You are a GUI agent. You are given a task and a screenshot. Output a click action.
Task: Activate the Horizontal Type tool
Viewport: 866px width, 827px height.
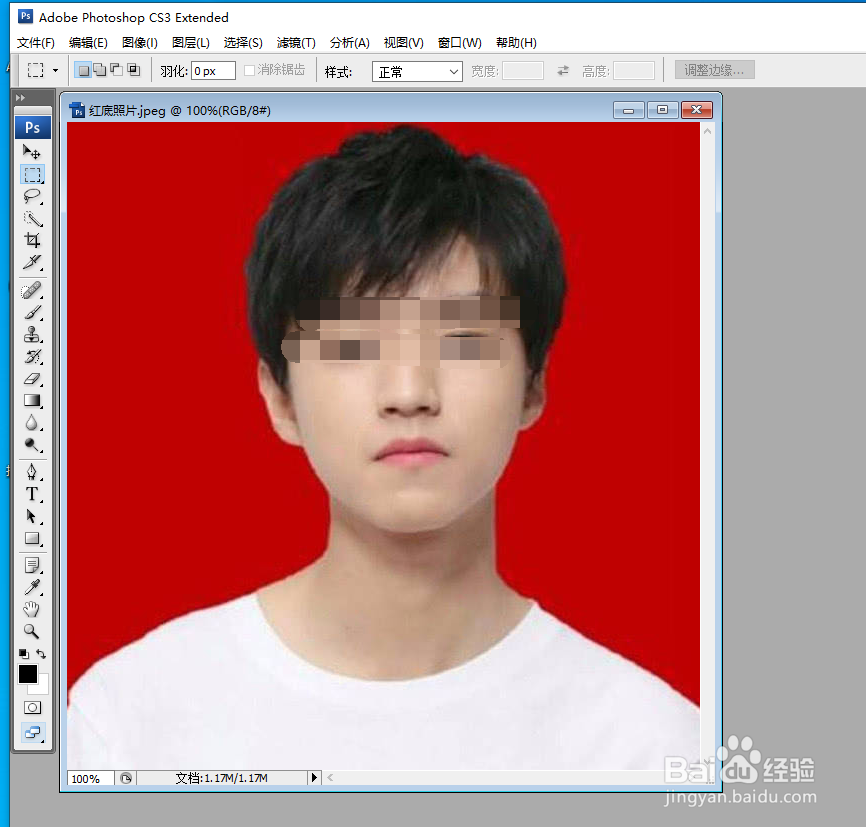32,491
